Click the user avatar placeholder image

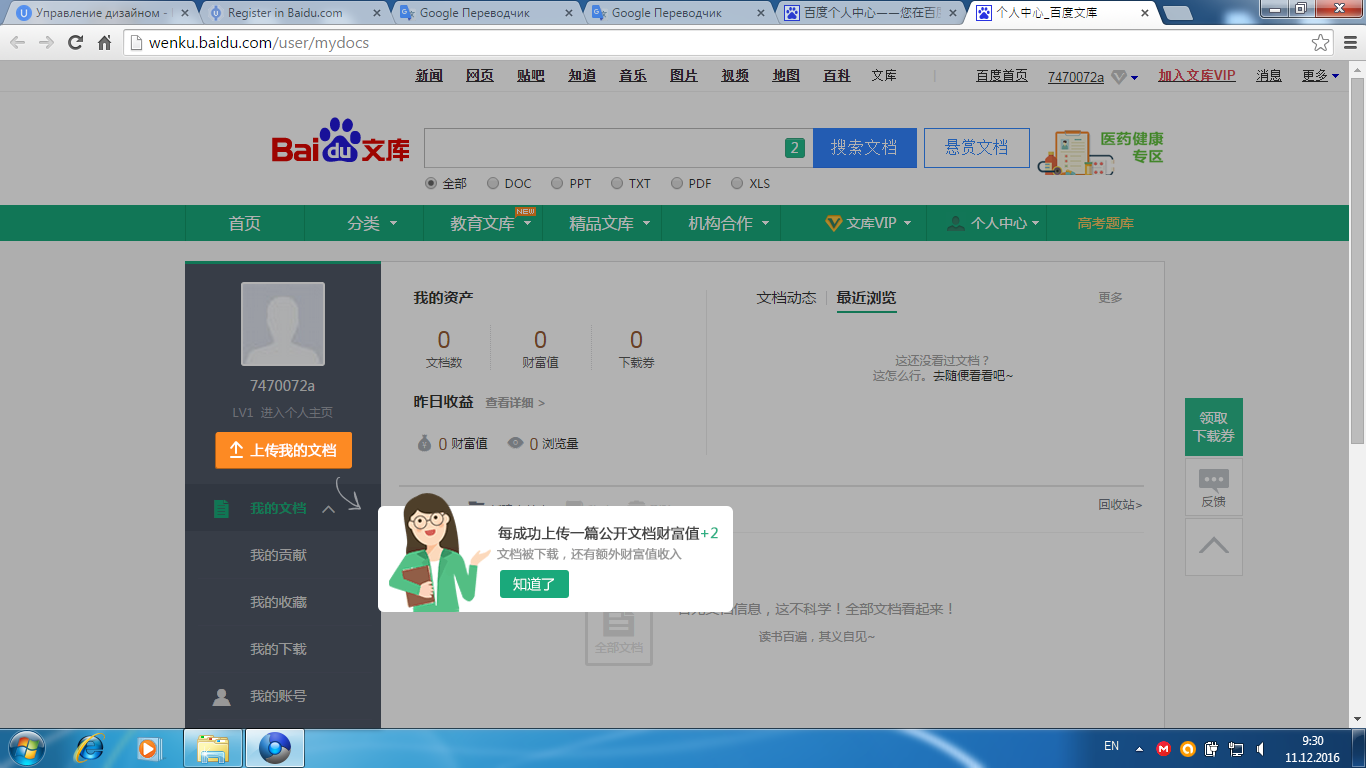click(283, 324)
